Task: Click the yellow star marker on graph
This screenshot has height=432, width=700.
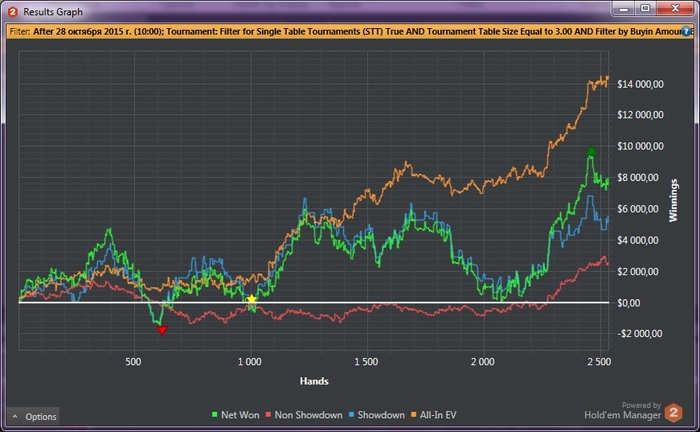Action: pyautogui.click(x=252, y=299)
